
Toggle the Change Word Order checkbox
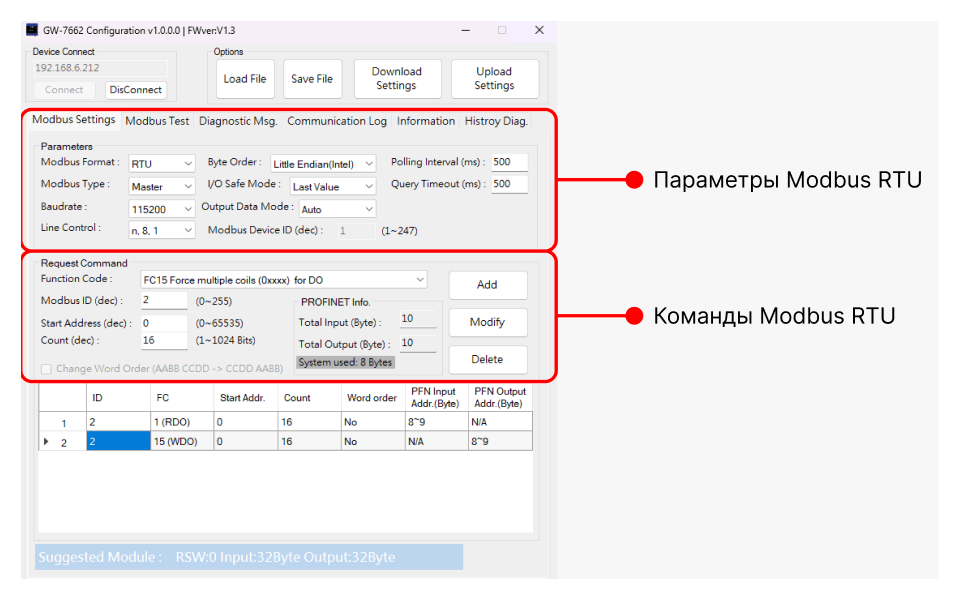pyautogui.click(x=46, y=369)
